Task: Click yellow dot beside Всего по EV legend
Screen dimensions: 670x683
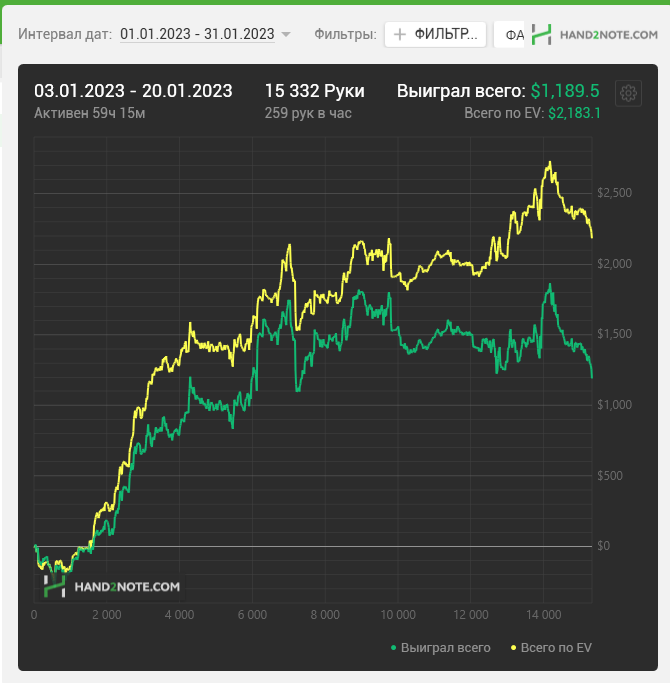Action: click(x=513, y=648)
